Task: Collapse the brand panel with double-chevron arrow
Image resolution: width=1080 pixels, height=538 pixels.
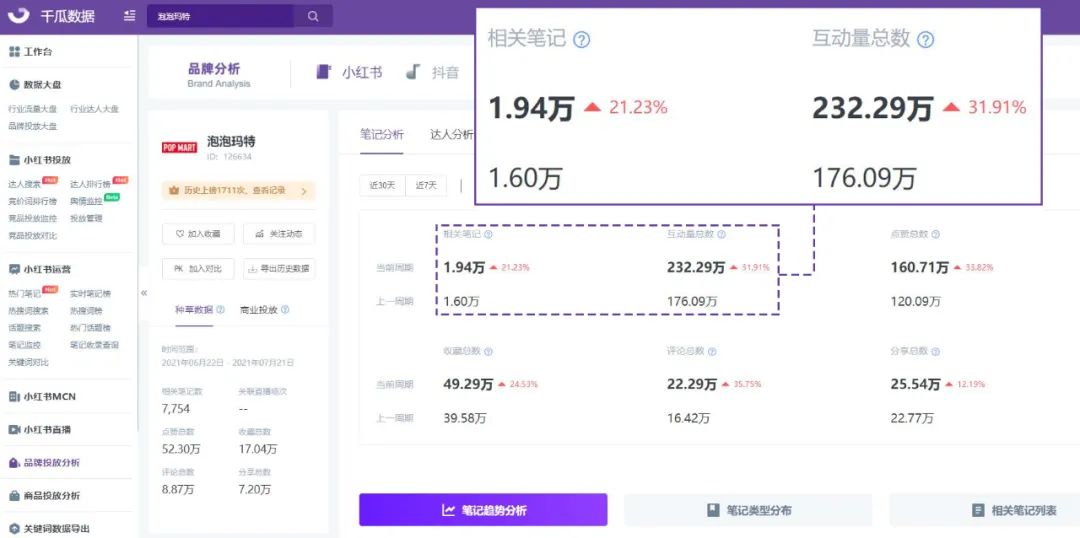Action: click(143, 292)
